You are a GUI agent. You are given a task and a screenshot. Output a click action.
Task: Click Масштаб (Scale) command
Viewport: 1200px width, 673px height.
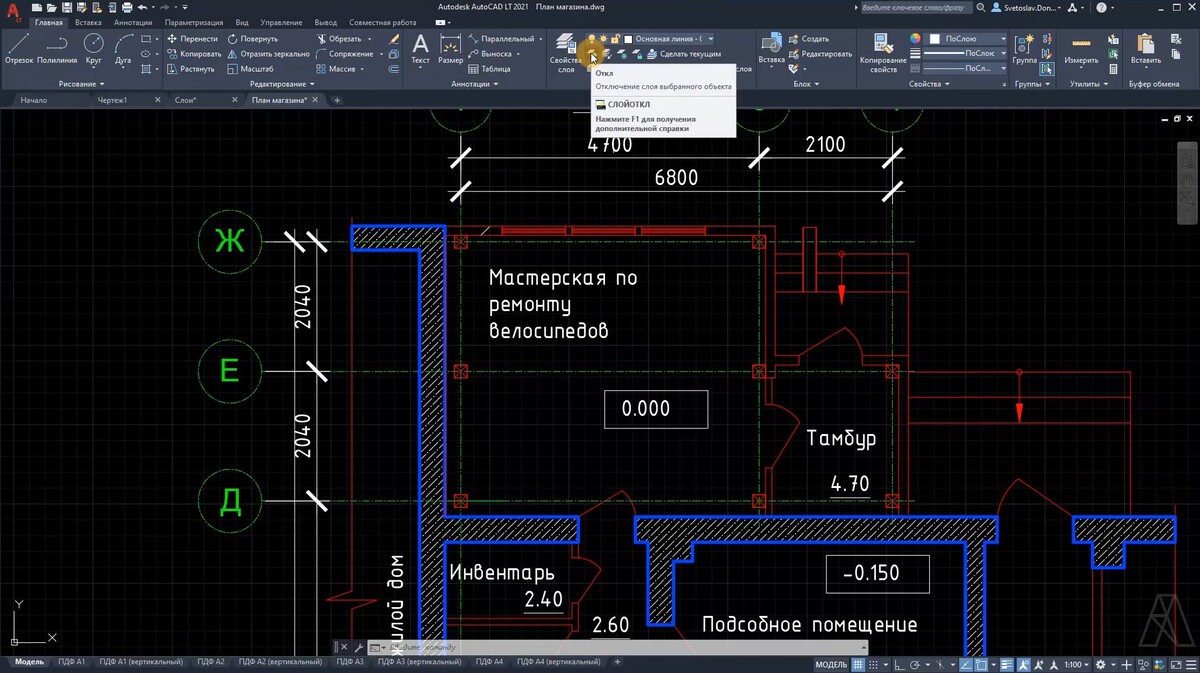tap(250, 69)
